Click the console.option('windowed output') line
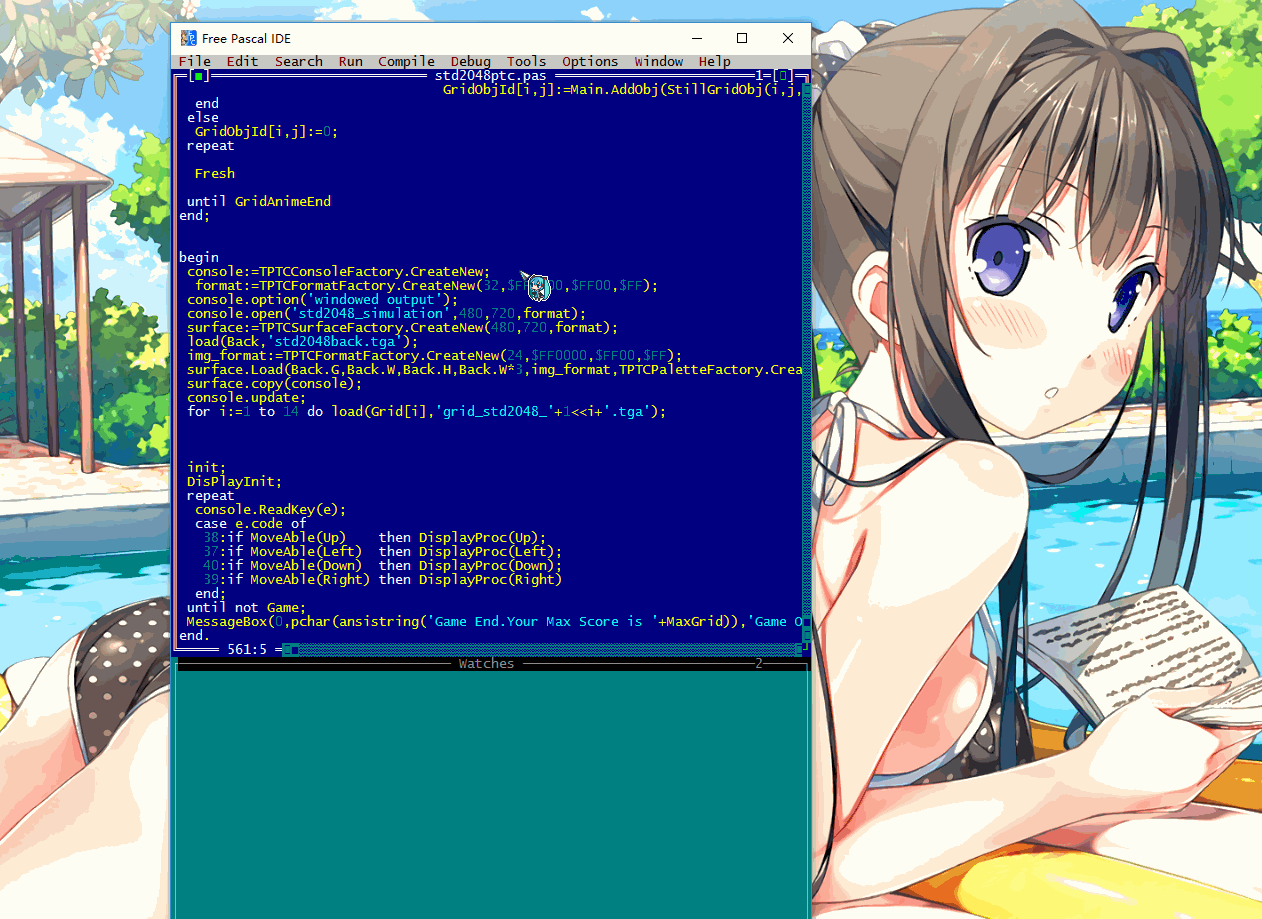 coord(322,299)
